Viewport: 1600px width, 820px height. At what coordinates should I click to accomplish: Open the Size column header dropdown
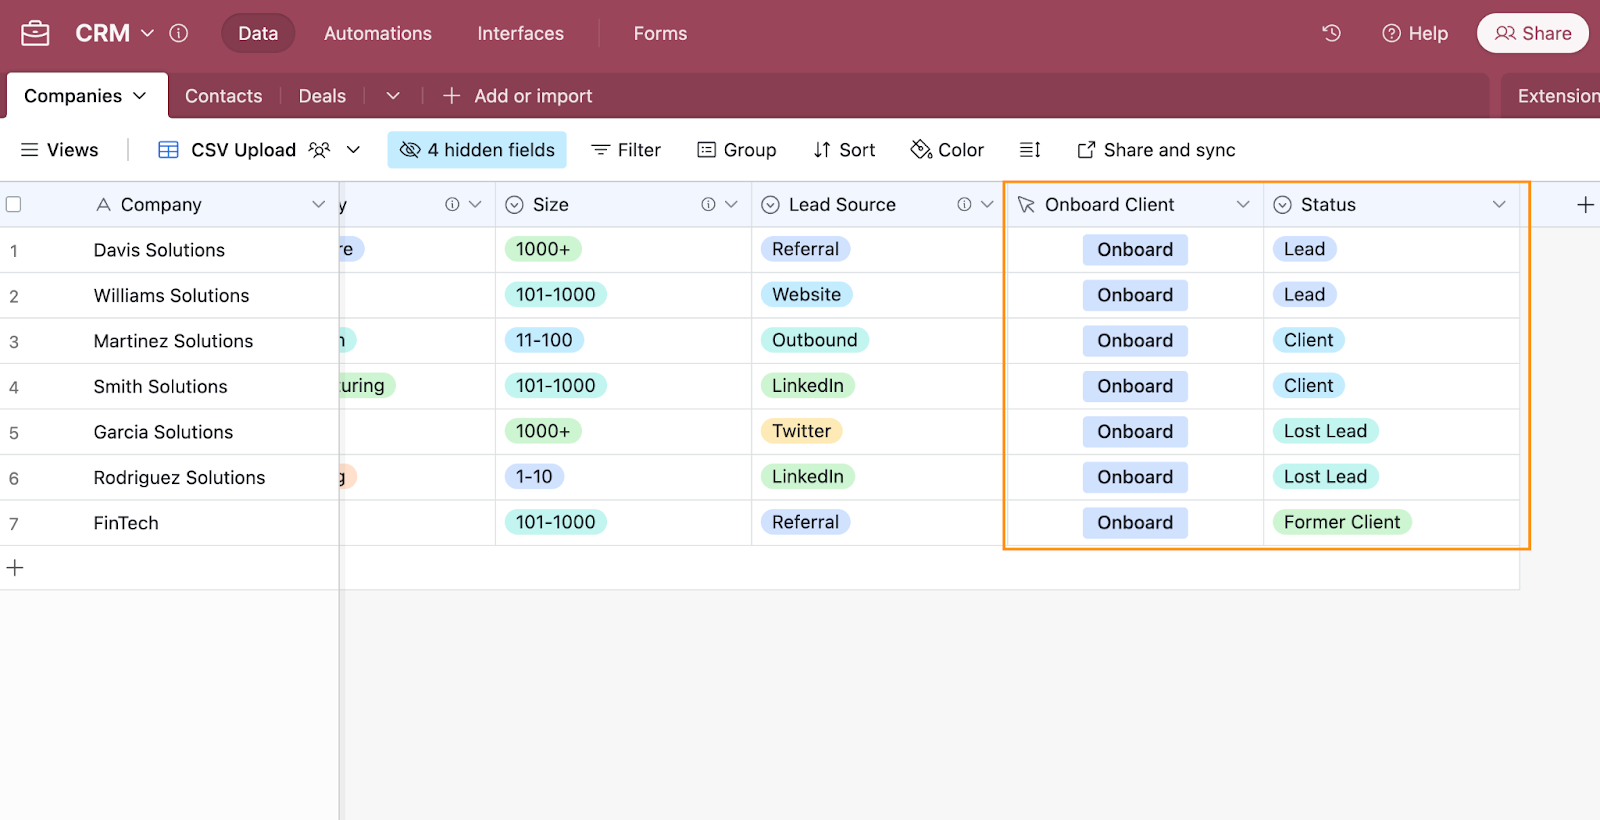point(731,204)
